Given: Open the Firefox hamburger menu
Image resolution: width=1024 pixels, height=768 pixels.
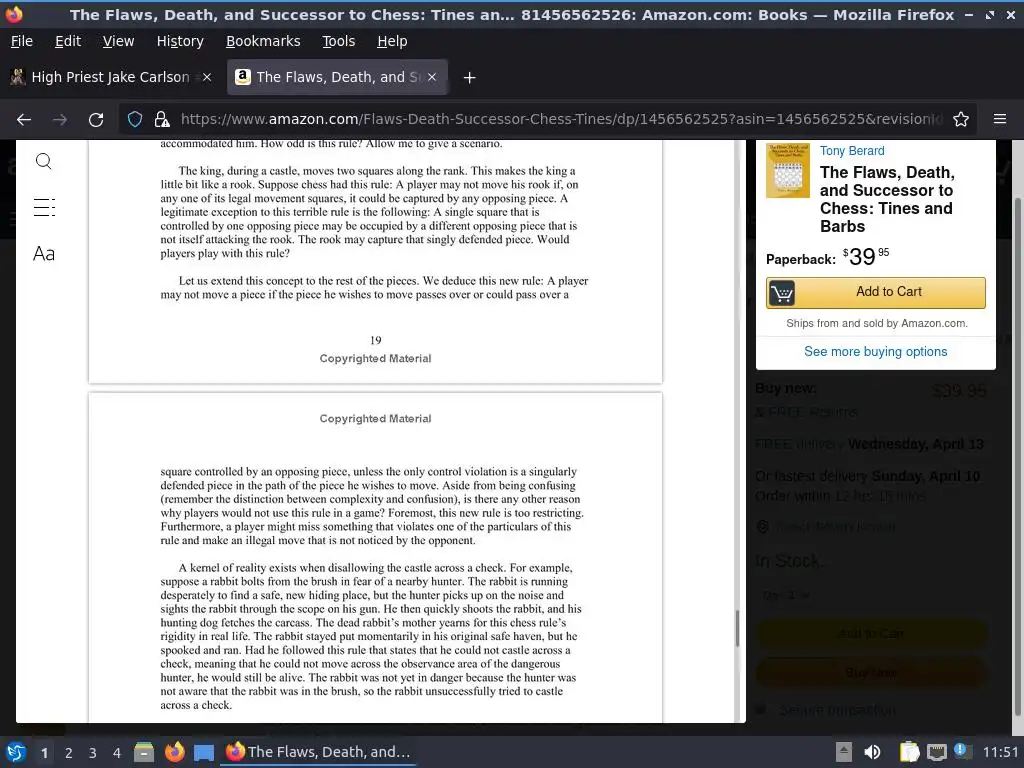Looking at the screenshot, I should (1000, 120).
